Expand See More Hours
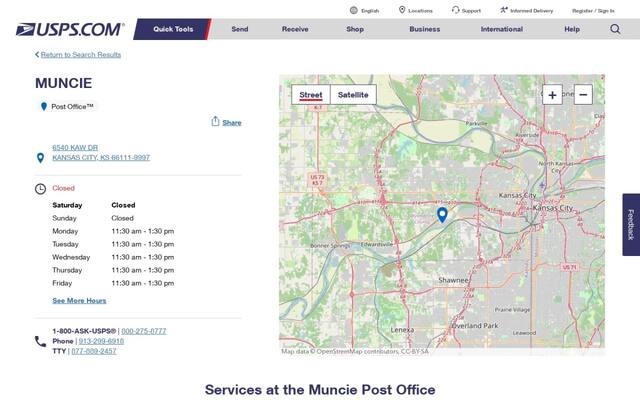 coord(79,301)
